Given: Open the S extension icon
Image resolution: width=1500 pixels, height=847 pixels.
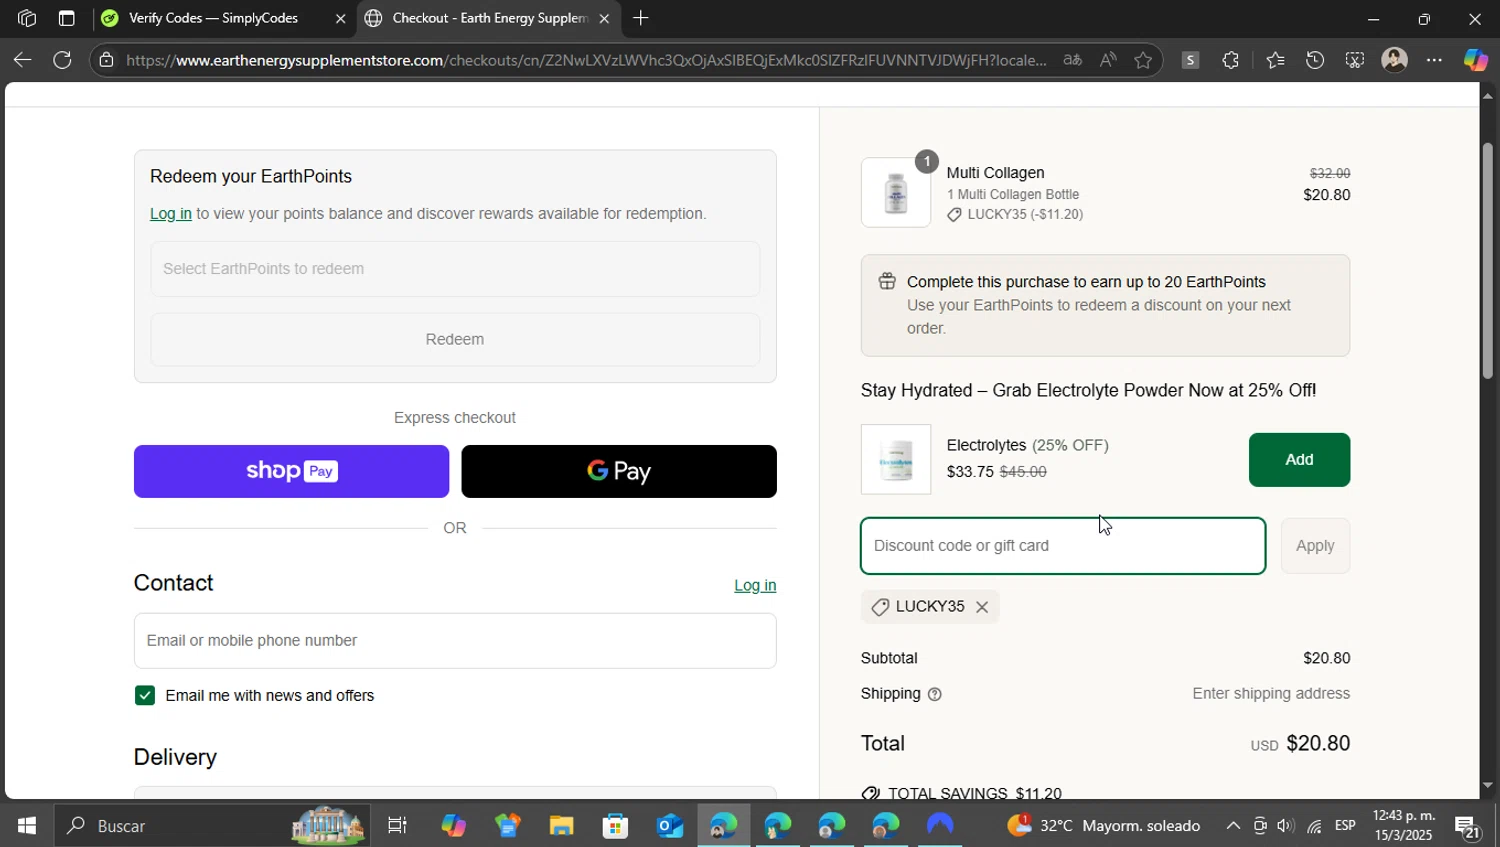Looking at the screenshot, I should coord(1190,60).
